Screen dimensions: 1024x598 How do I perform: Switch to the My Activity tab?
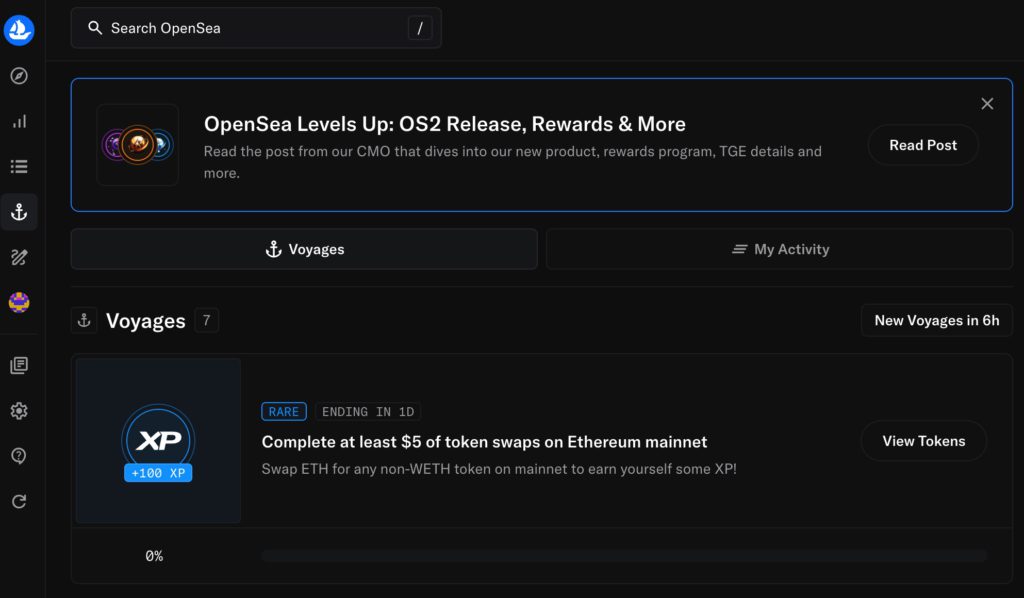[780, 249]
